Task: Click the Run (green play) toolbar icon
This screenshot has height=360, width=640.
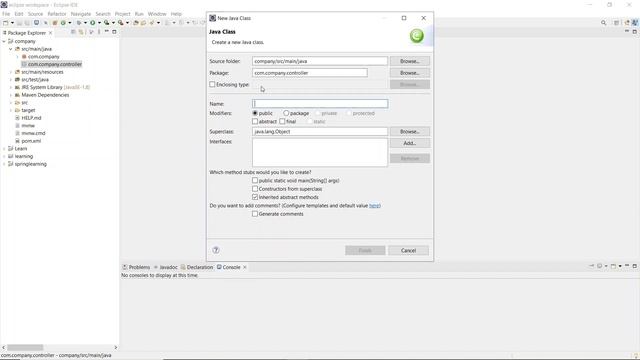Action: pyautogui.click(x=93, y=23)
